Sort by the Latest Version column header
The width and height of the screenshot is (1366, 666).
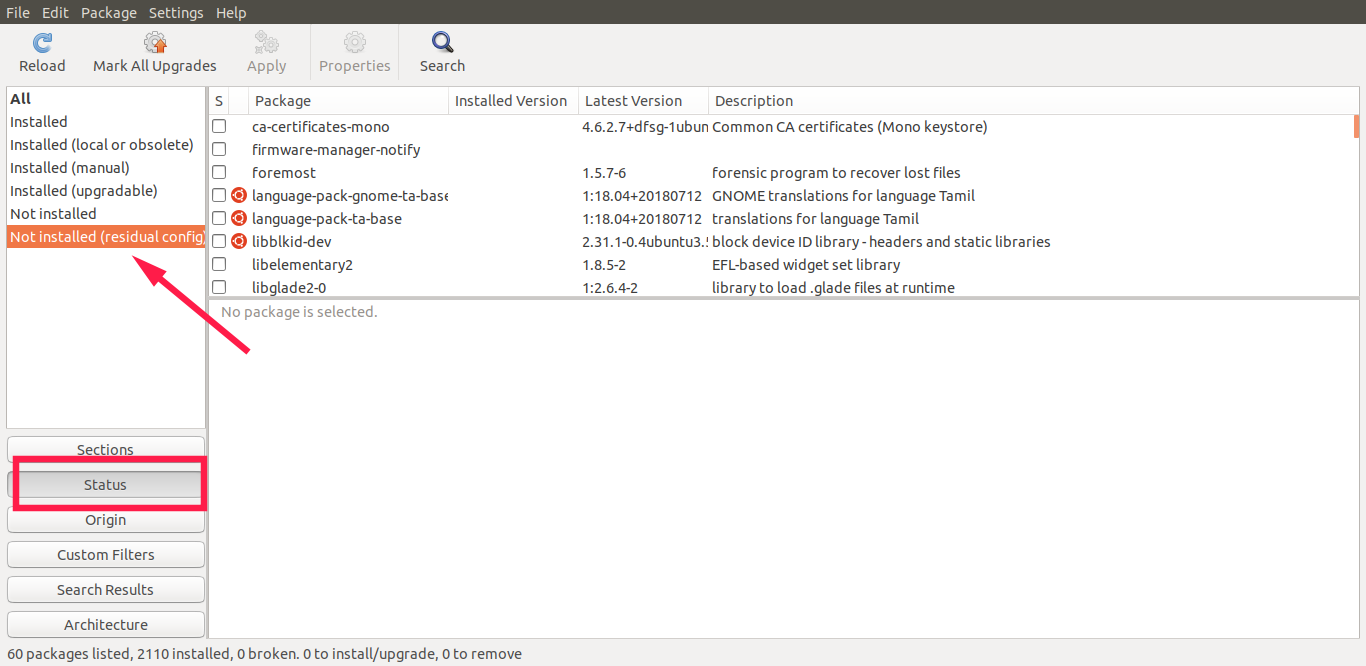[642, 101]
